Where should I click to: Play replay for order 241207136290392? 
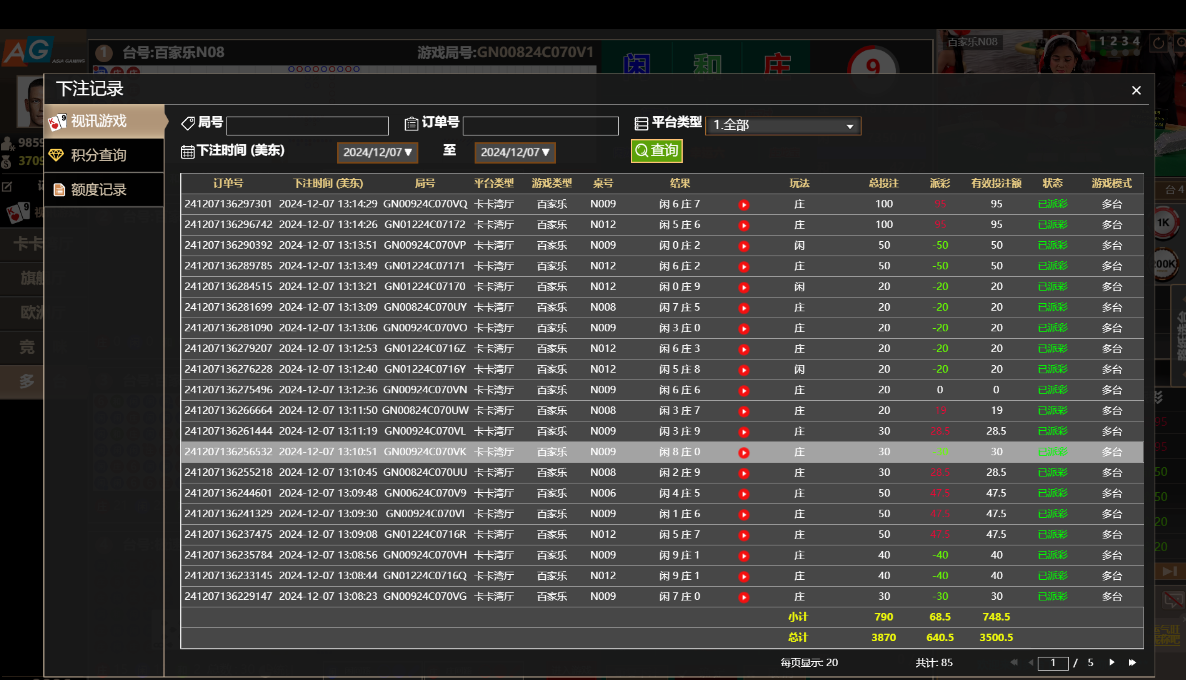tap(744, 246)
